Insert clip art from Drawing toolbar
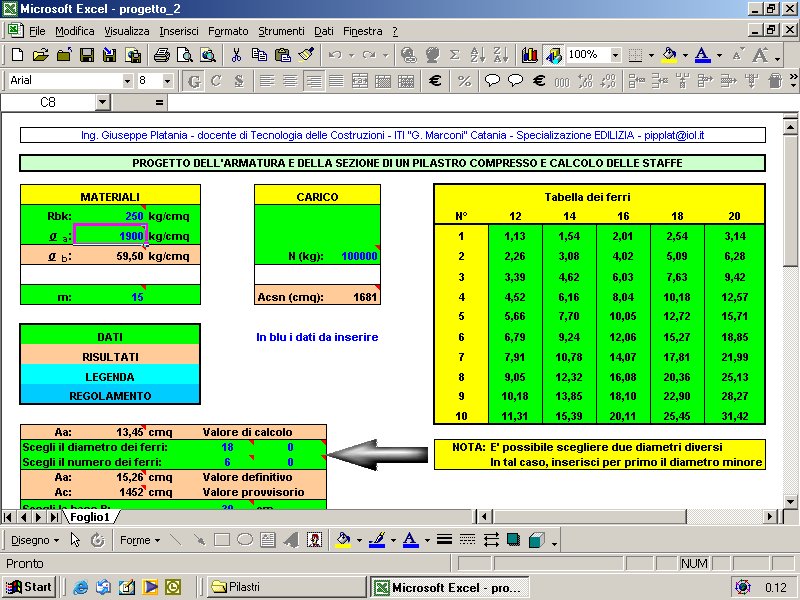 [x=314, y=540]
